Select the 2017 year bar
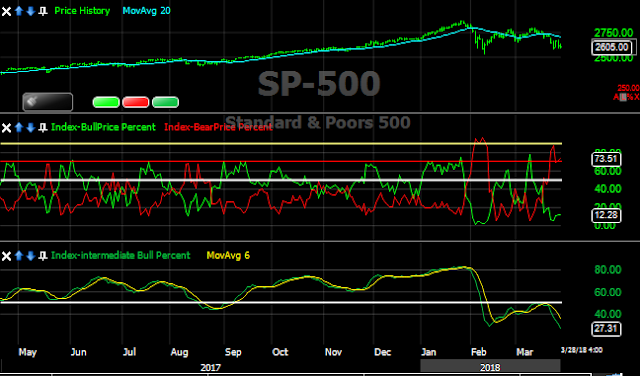Viewport: 640px width, 376px height. click(x=211, y=367)
